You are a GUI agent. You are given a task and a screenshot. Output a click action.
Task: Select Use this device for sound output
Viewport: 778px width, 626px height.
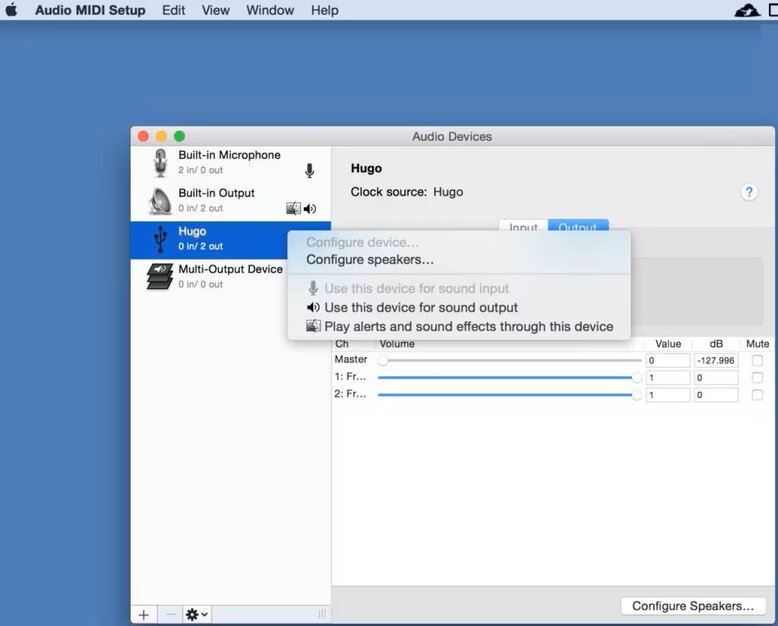click(x=421, y=308)
